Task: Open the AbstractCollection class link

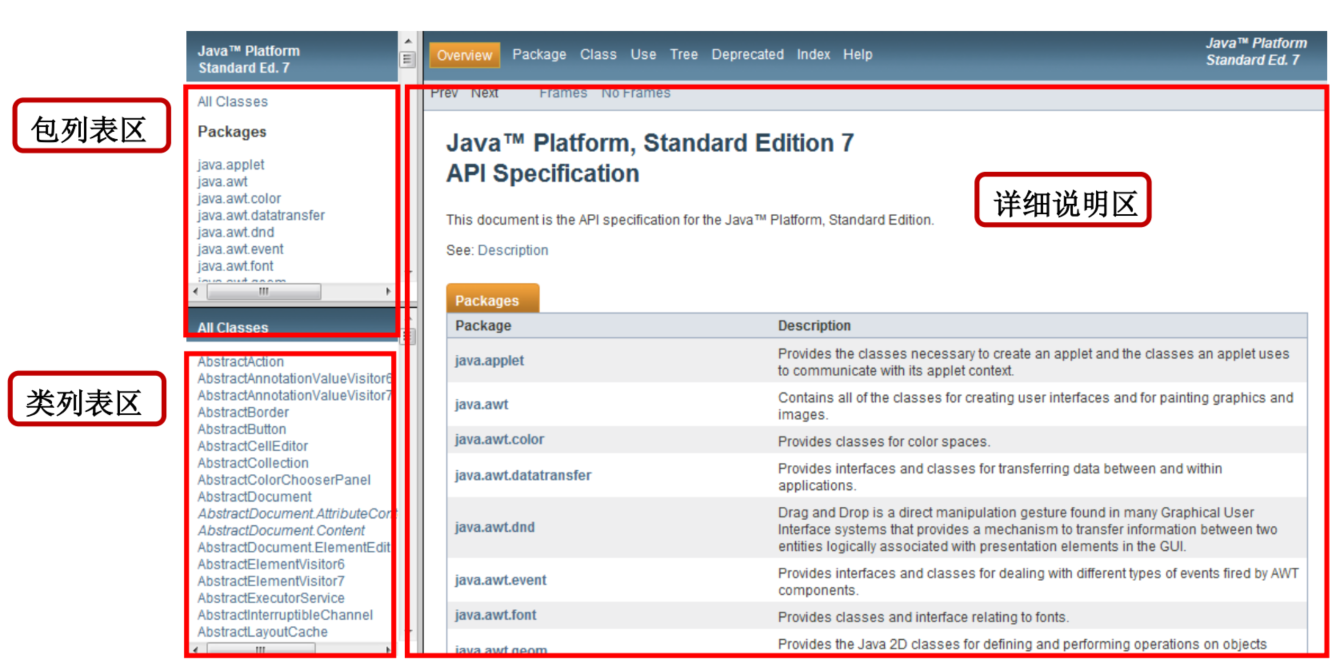Action: [253, 463]
